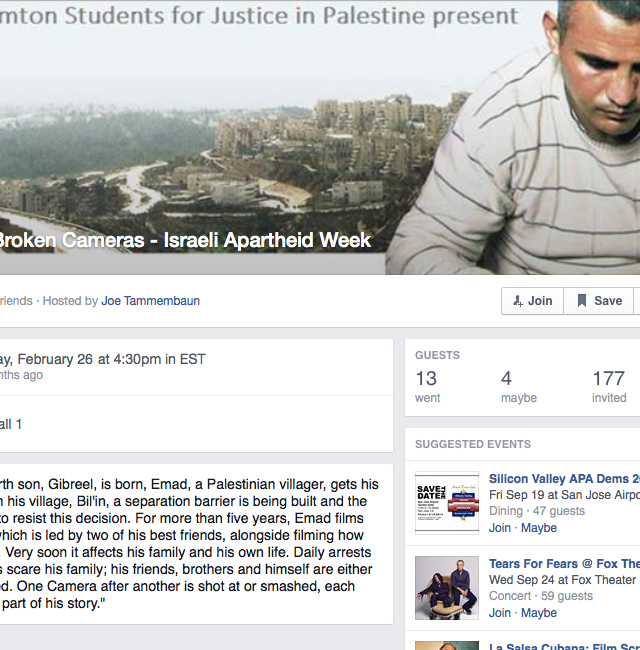Click the event date February 26 at 4:30pm
This screenshot has width=640, height=650.
pyautogui.click(x=103, y=359)
